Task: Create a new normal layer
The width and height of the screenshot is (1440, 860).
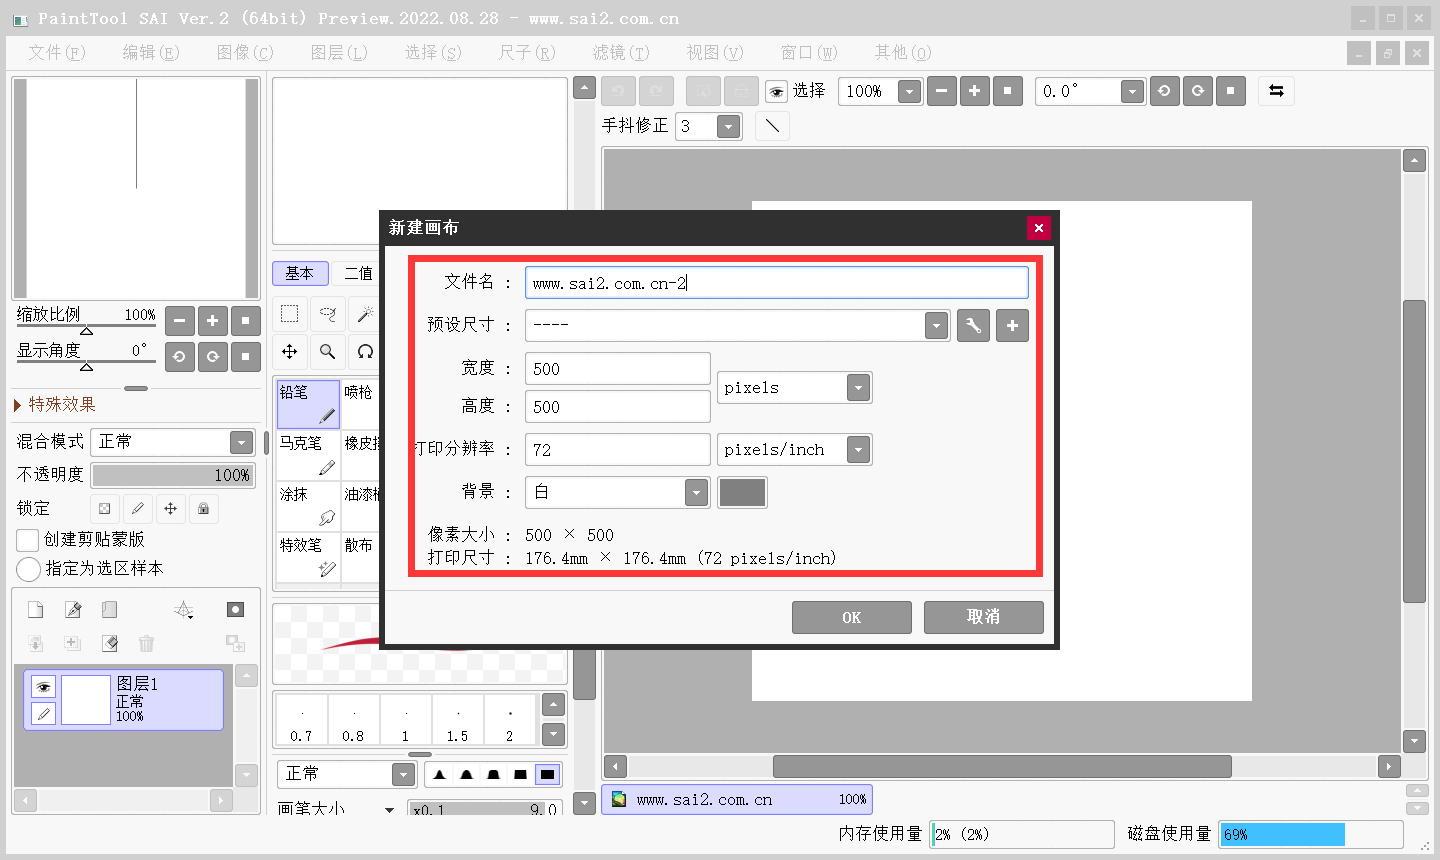Action: (x=36, y=610)
